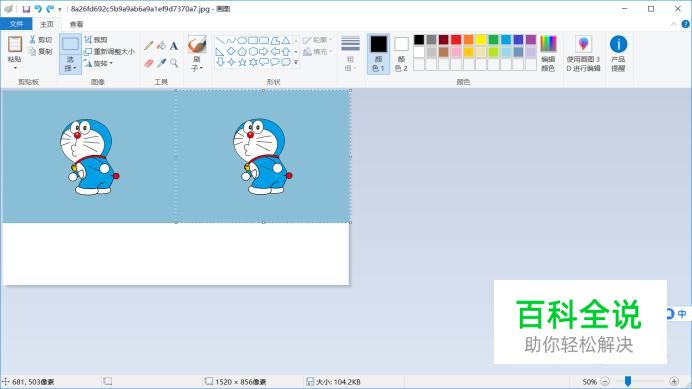Open the 填充 (Fill) dropdown

(x=317, y=52)
